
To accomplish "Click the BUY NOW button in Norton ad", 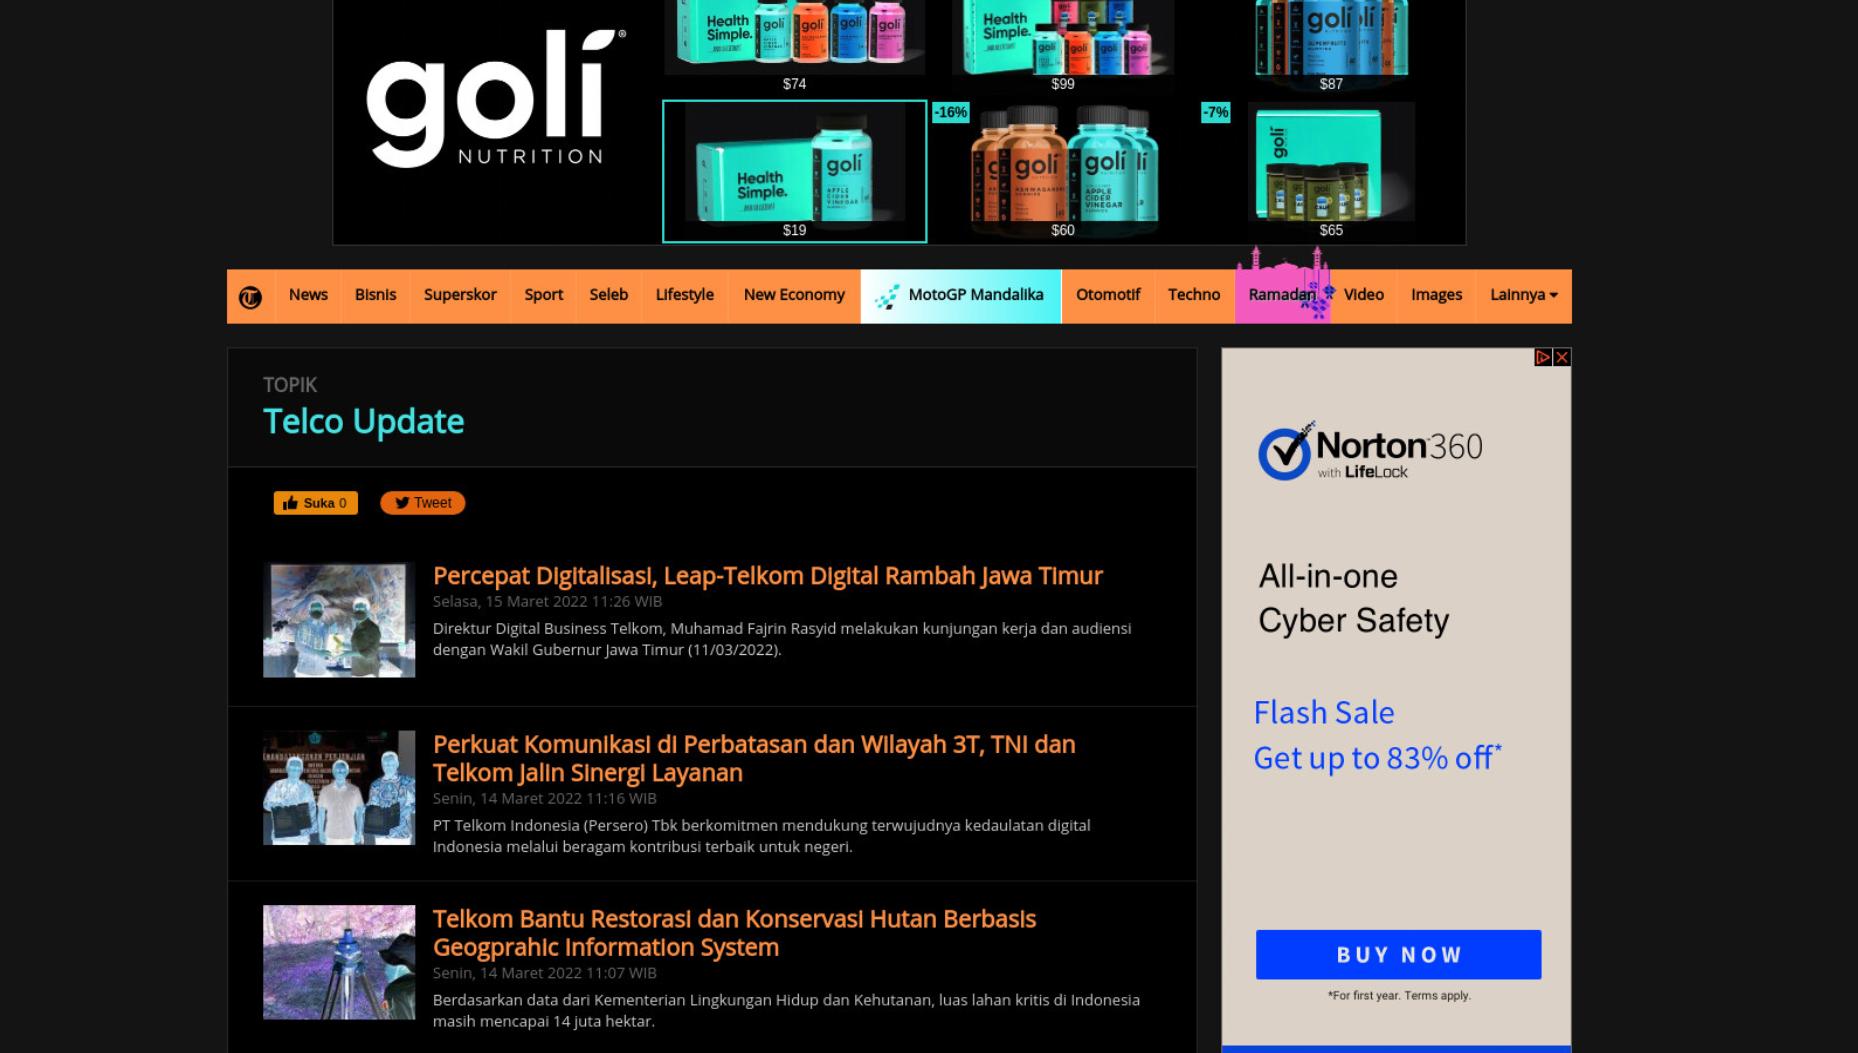I will 1398,955.
